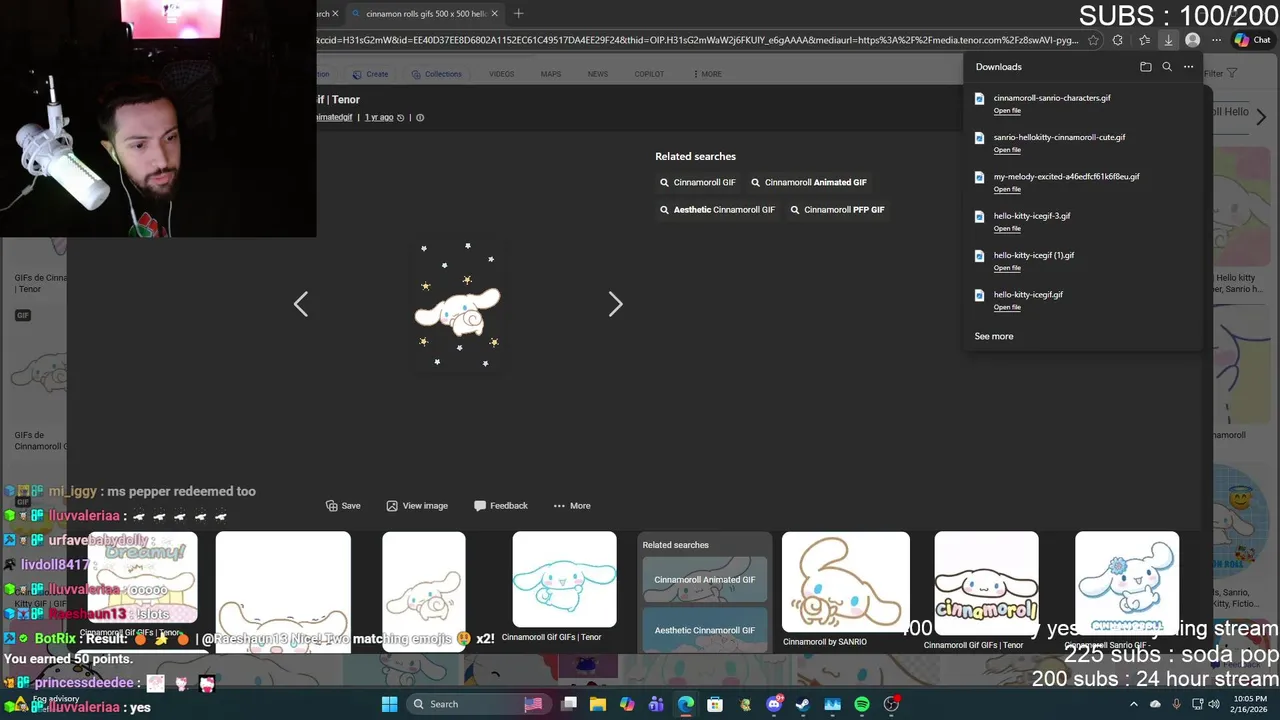Open file hello-kitty-icegif-3.gif
The width and height of the screenshot is (1280, 720).
tap(1007, 229)
